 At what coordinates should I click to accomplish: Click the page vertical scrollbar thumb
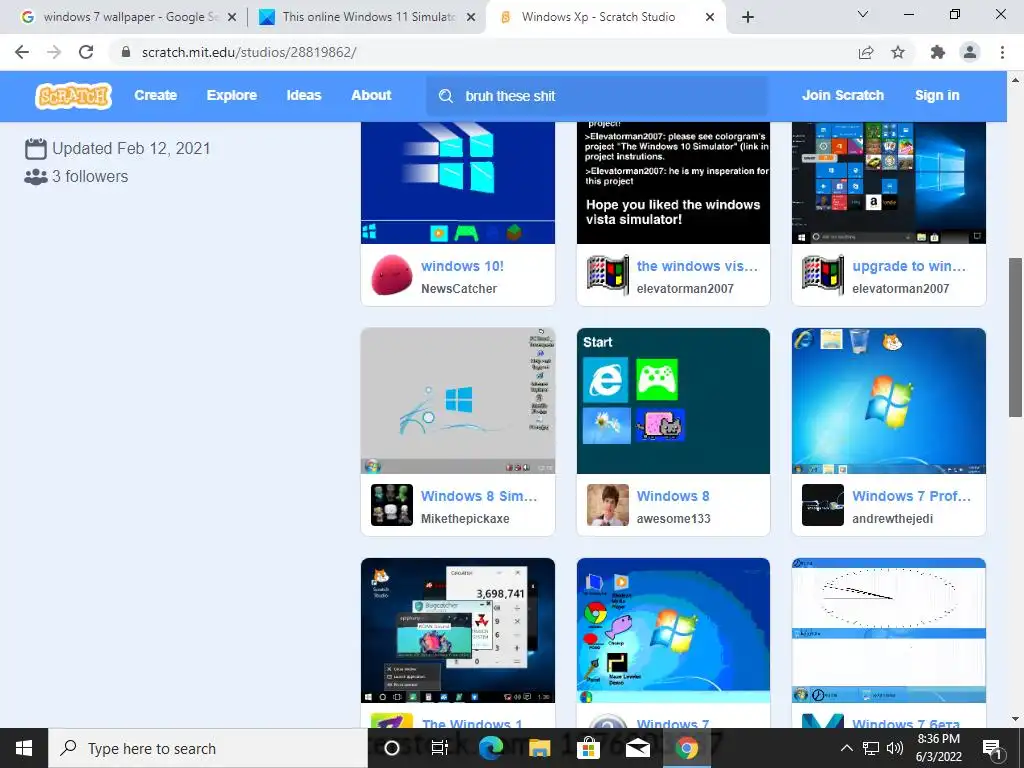click(1015, 337)
